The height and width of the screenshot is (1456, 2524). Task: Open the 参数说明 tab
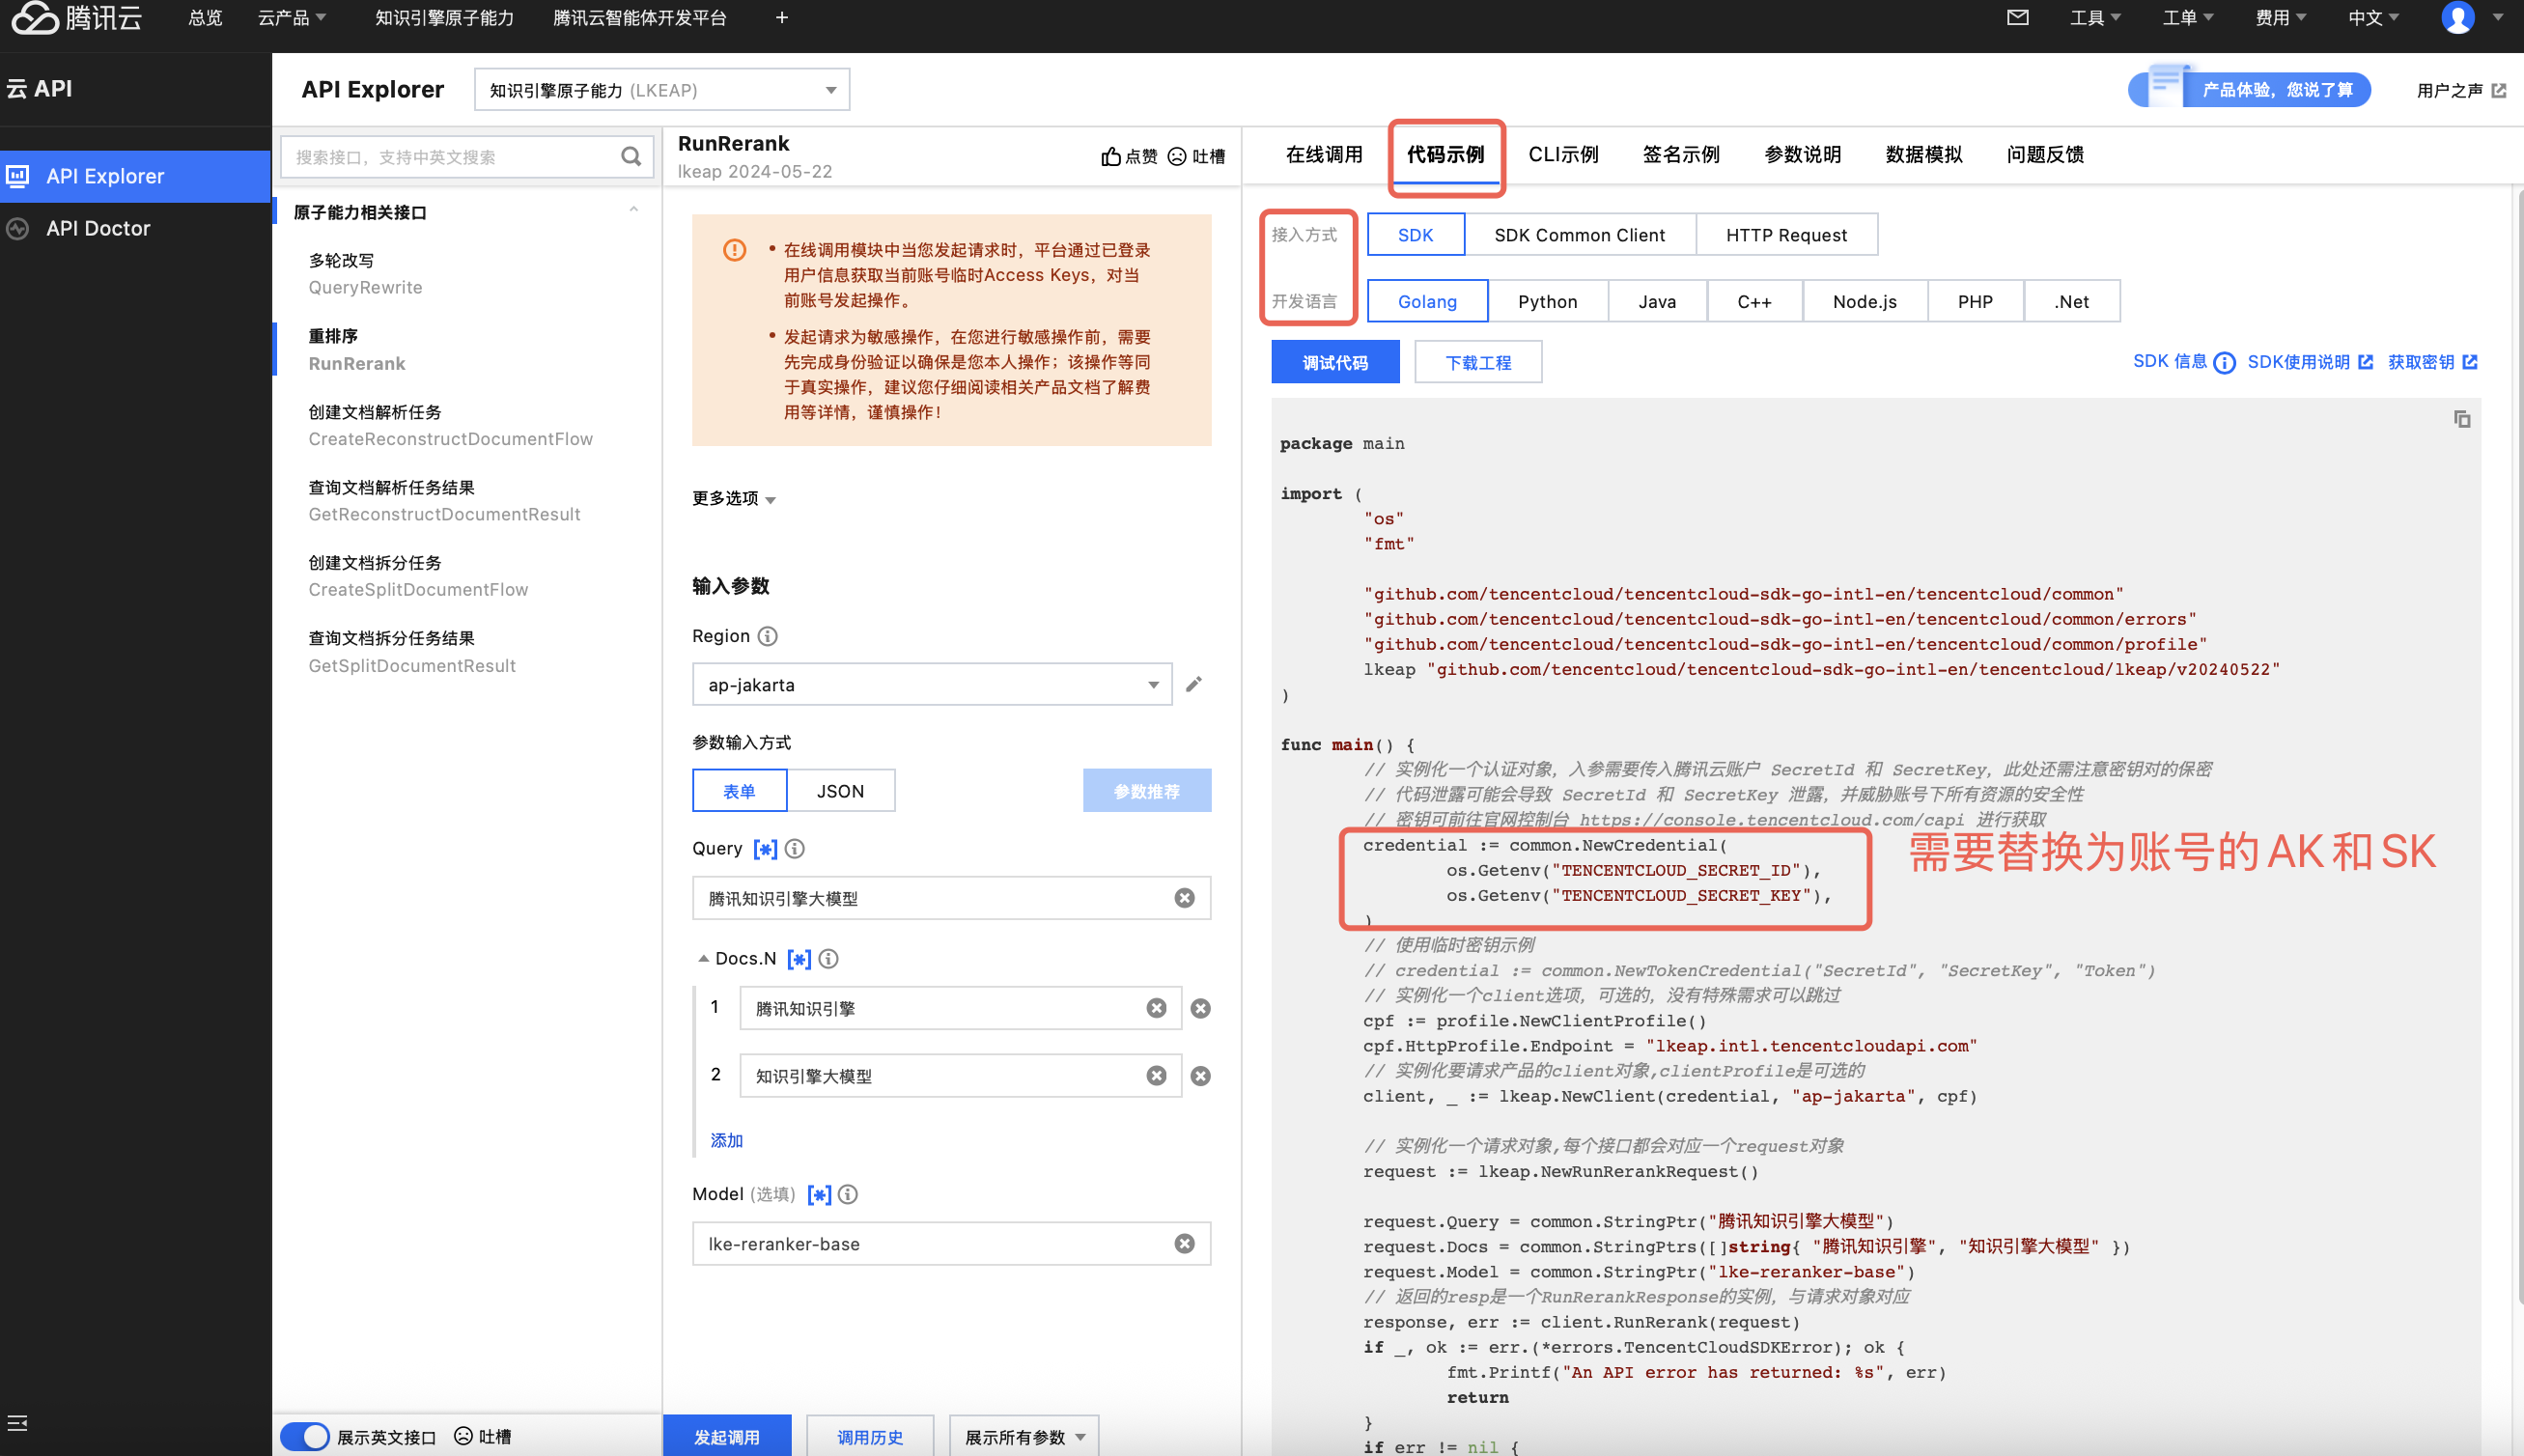tap(1802, 154)
